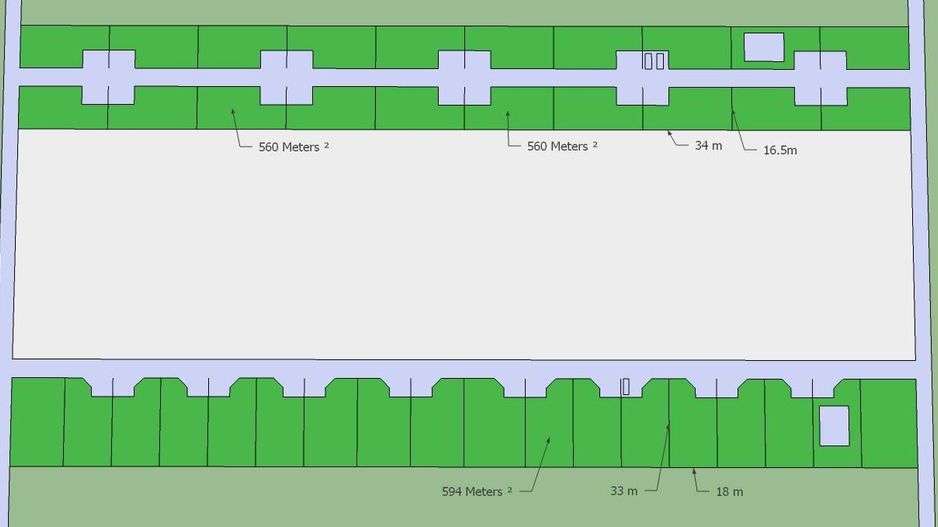
Task: Select the olive green strip along the bottom
Action: 300,497
